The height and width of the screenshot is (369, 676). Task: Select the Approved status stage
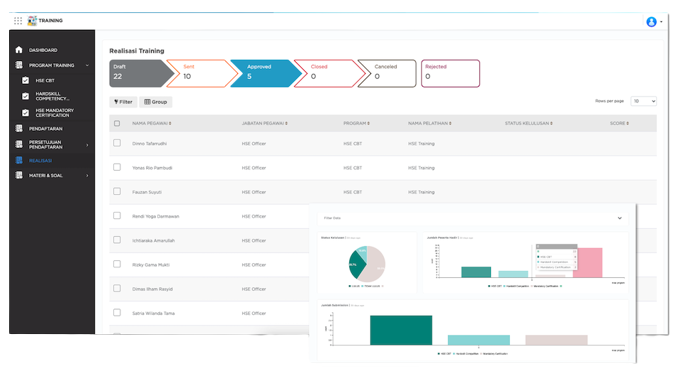264,73
